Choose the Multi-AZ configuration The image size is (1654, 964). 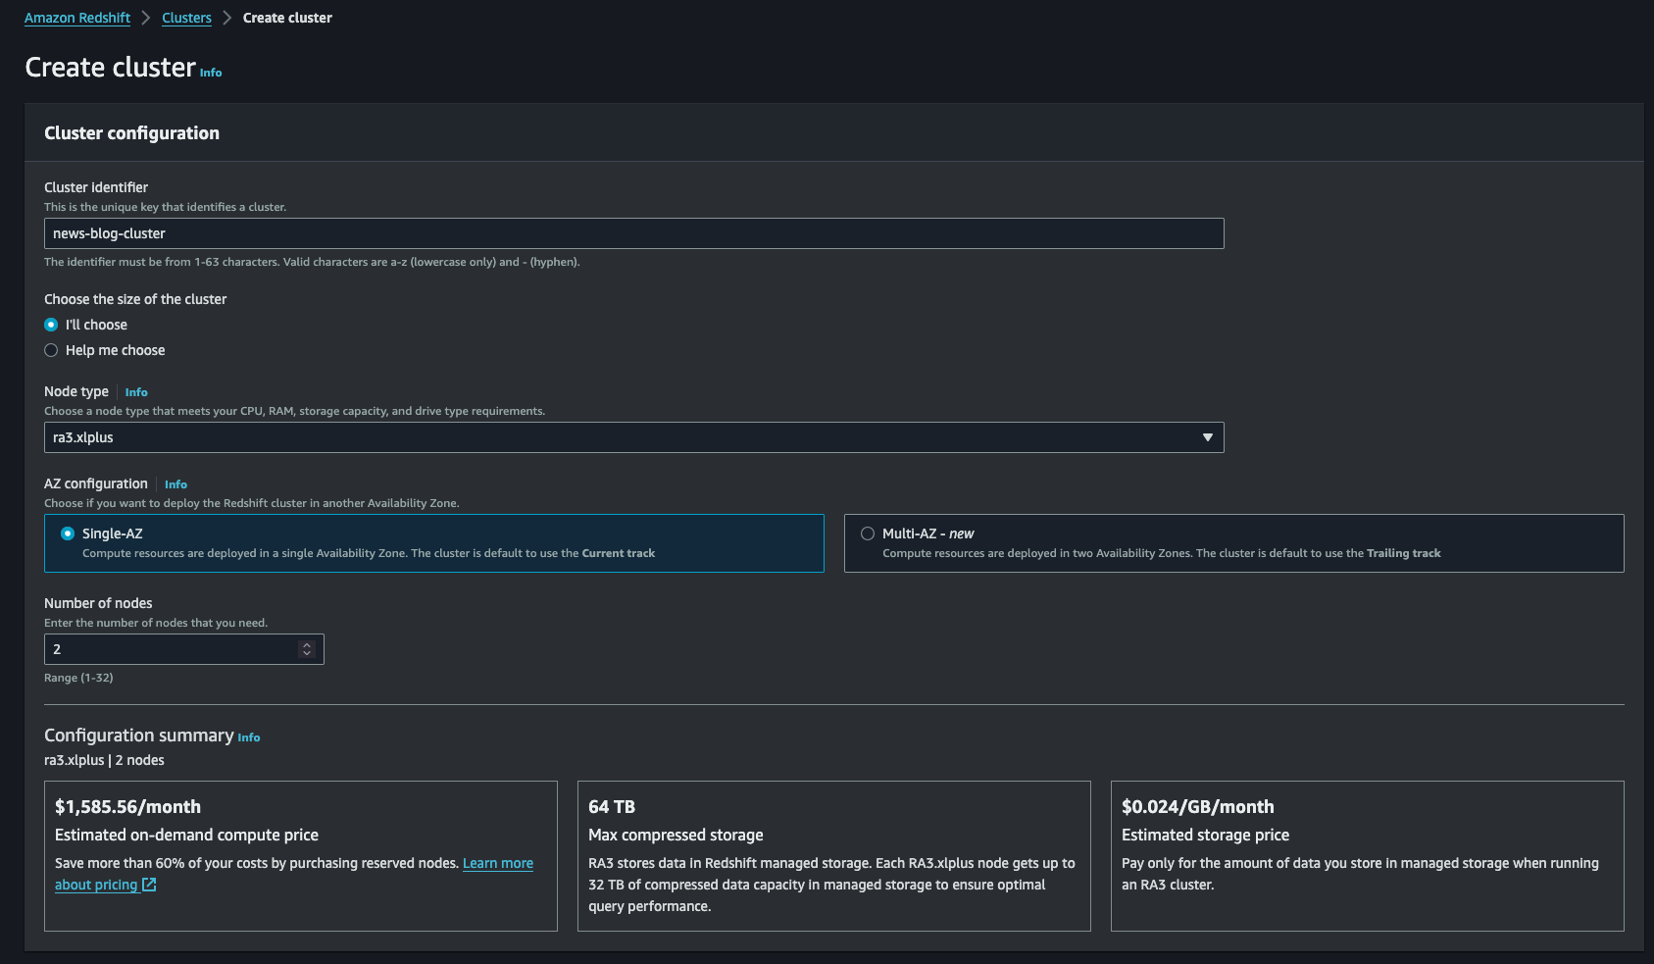coord(868,534)
